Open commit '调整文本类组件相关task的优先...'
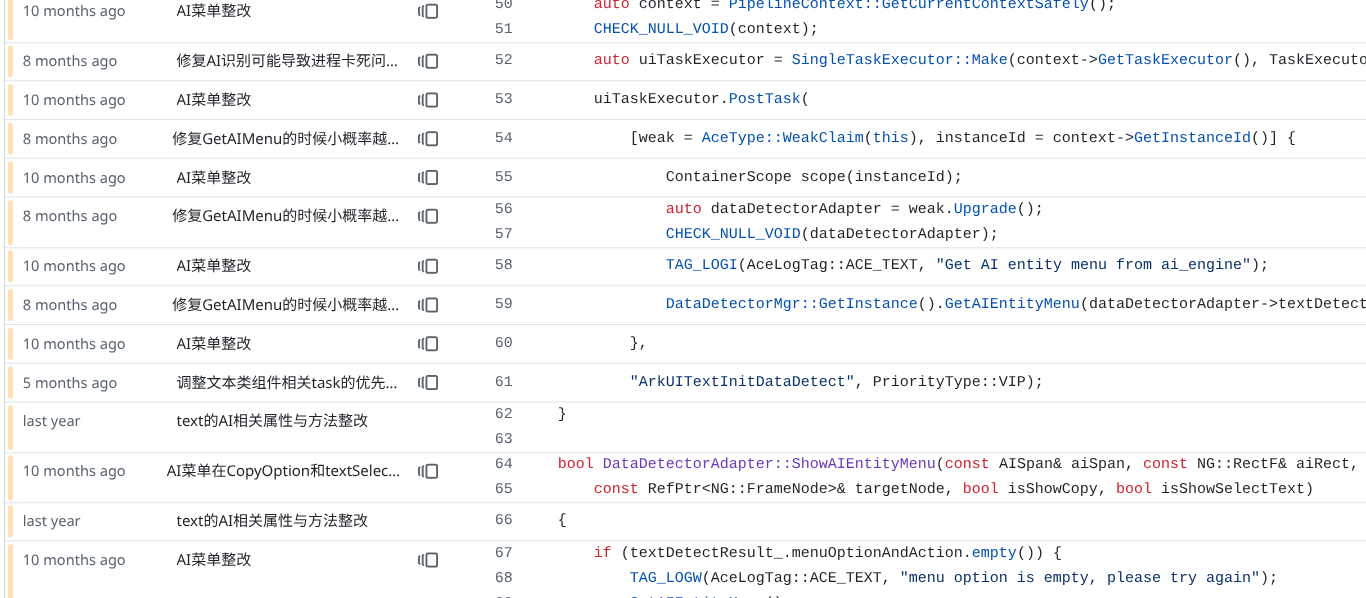 [x=287, y=382]
